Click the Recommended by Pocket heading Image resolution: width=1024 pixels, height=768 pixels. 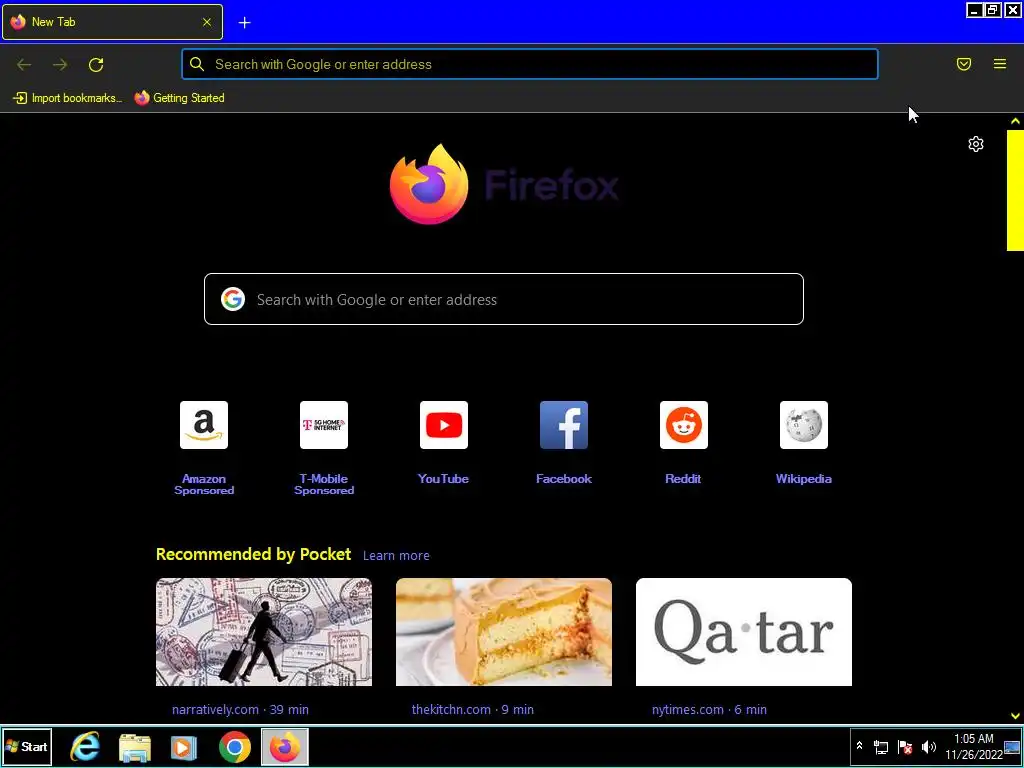click(253, 554)
